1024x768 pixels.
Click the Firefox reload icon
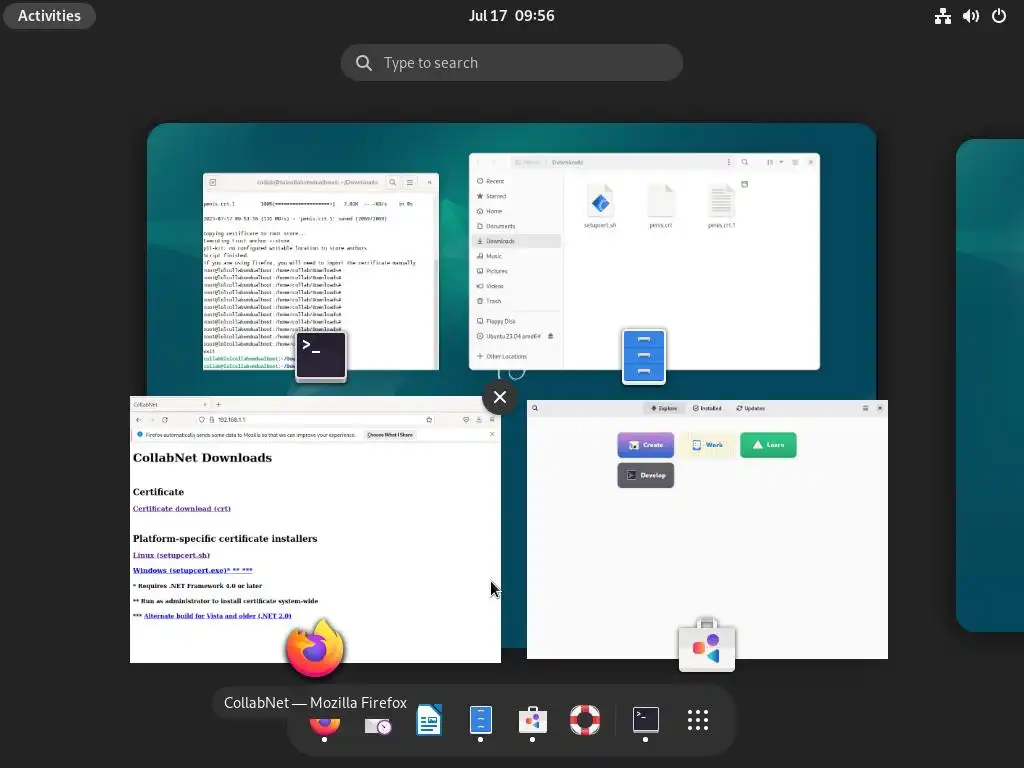click(x=165, y=419)
